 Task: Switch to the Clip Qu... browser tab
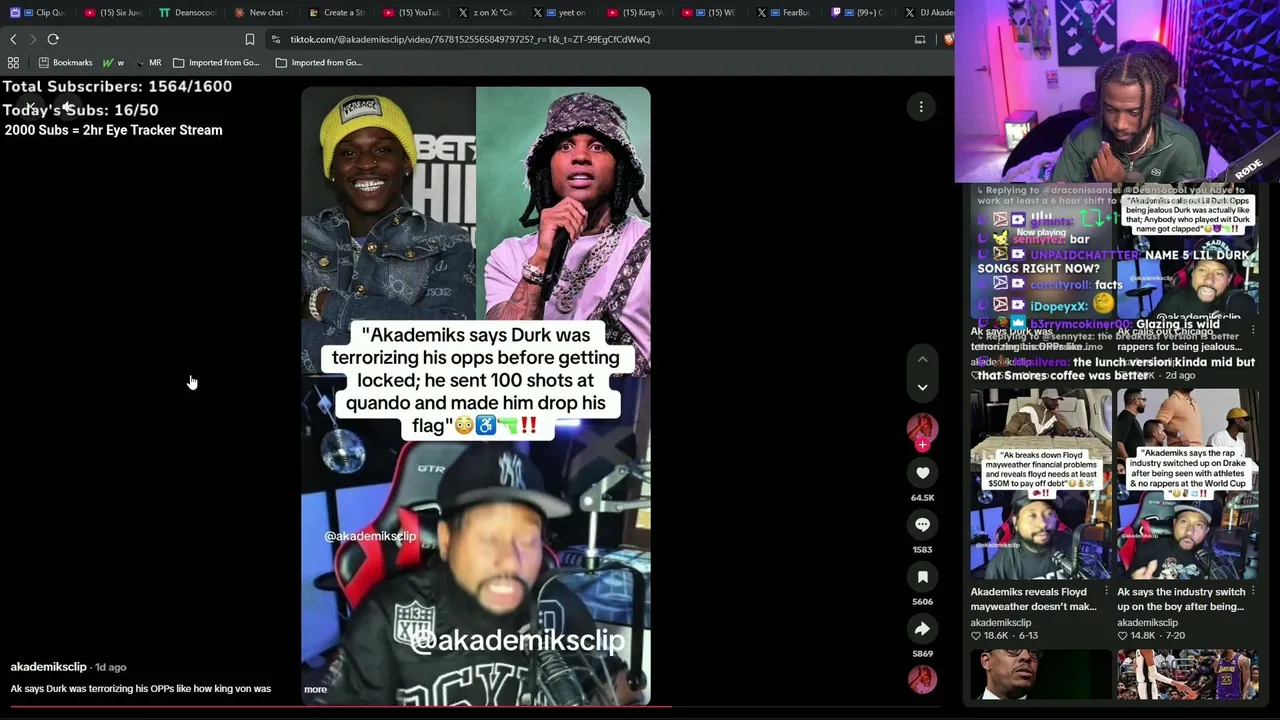(38, 13)
